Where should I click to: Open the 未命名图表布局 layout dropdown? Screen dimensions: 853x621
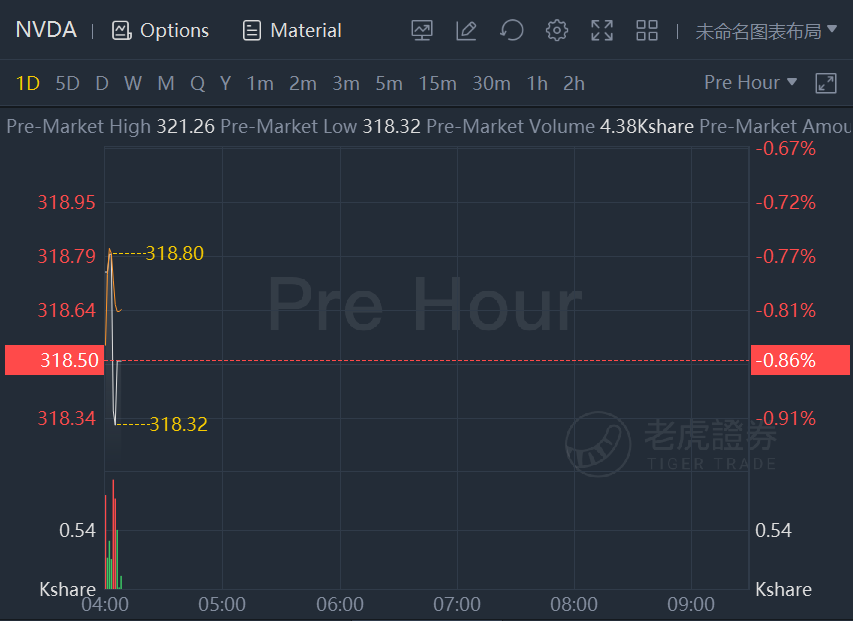(x=766, y=31)
